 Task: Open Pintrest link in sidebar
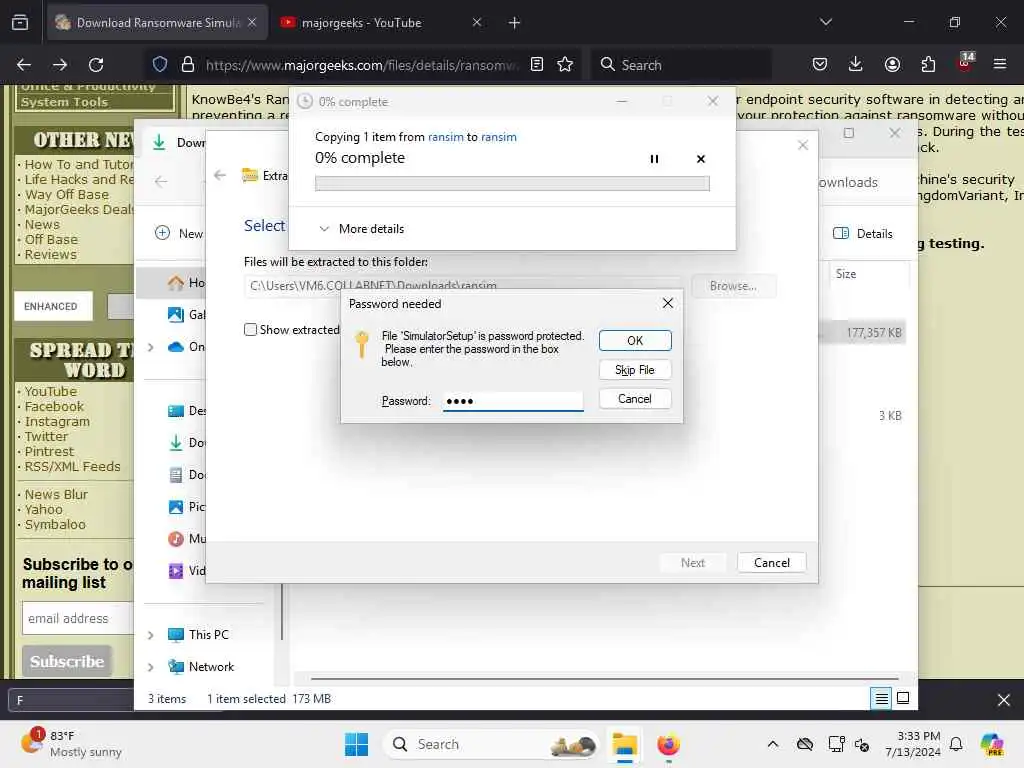point(49,451)
